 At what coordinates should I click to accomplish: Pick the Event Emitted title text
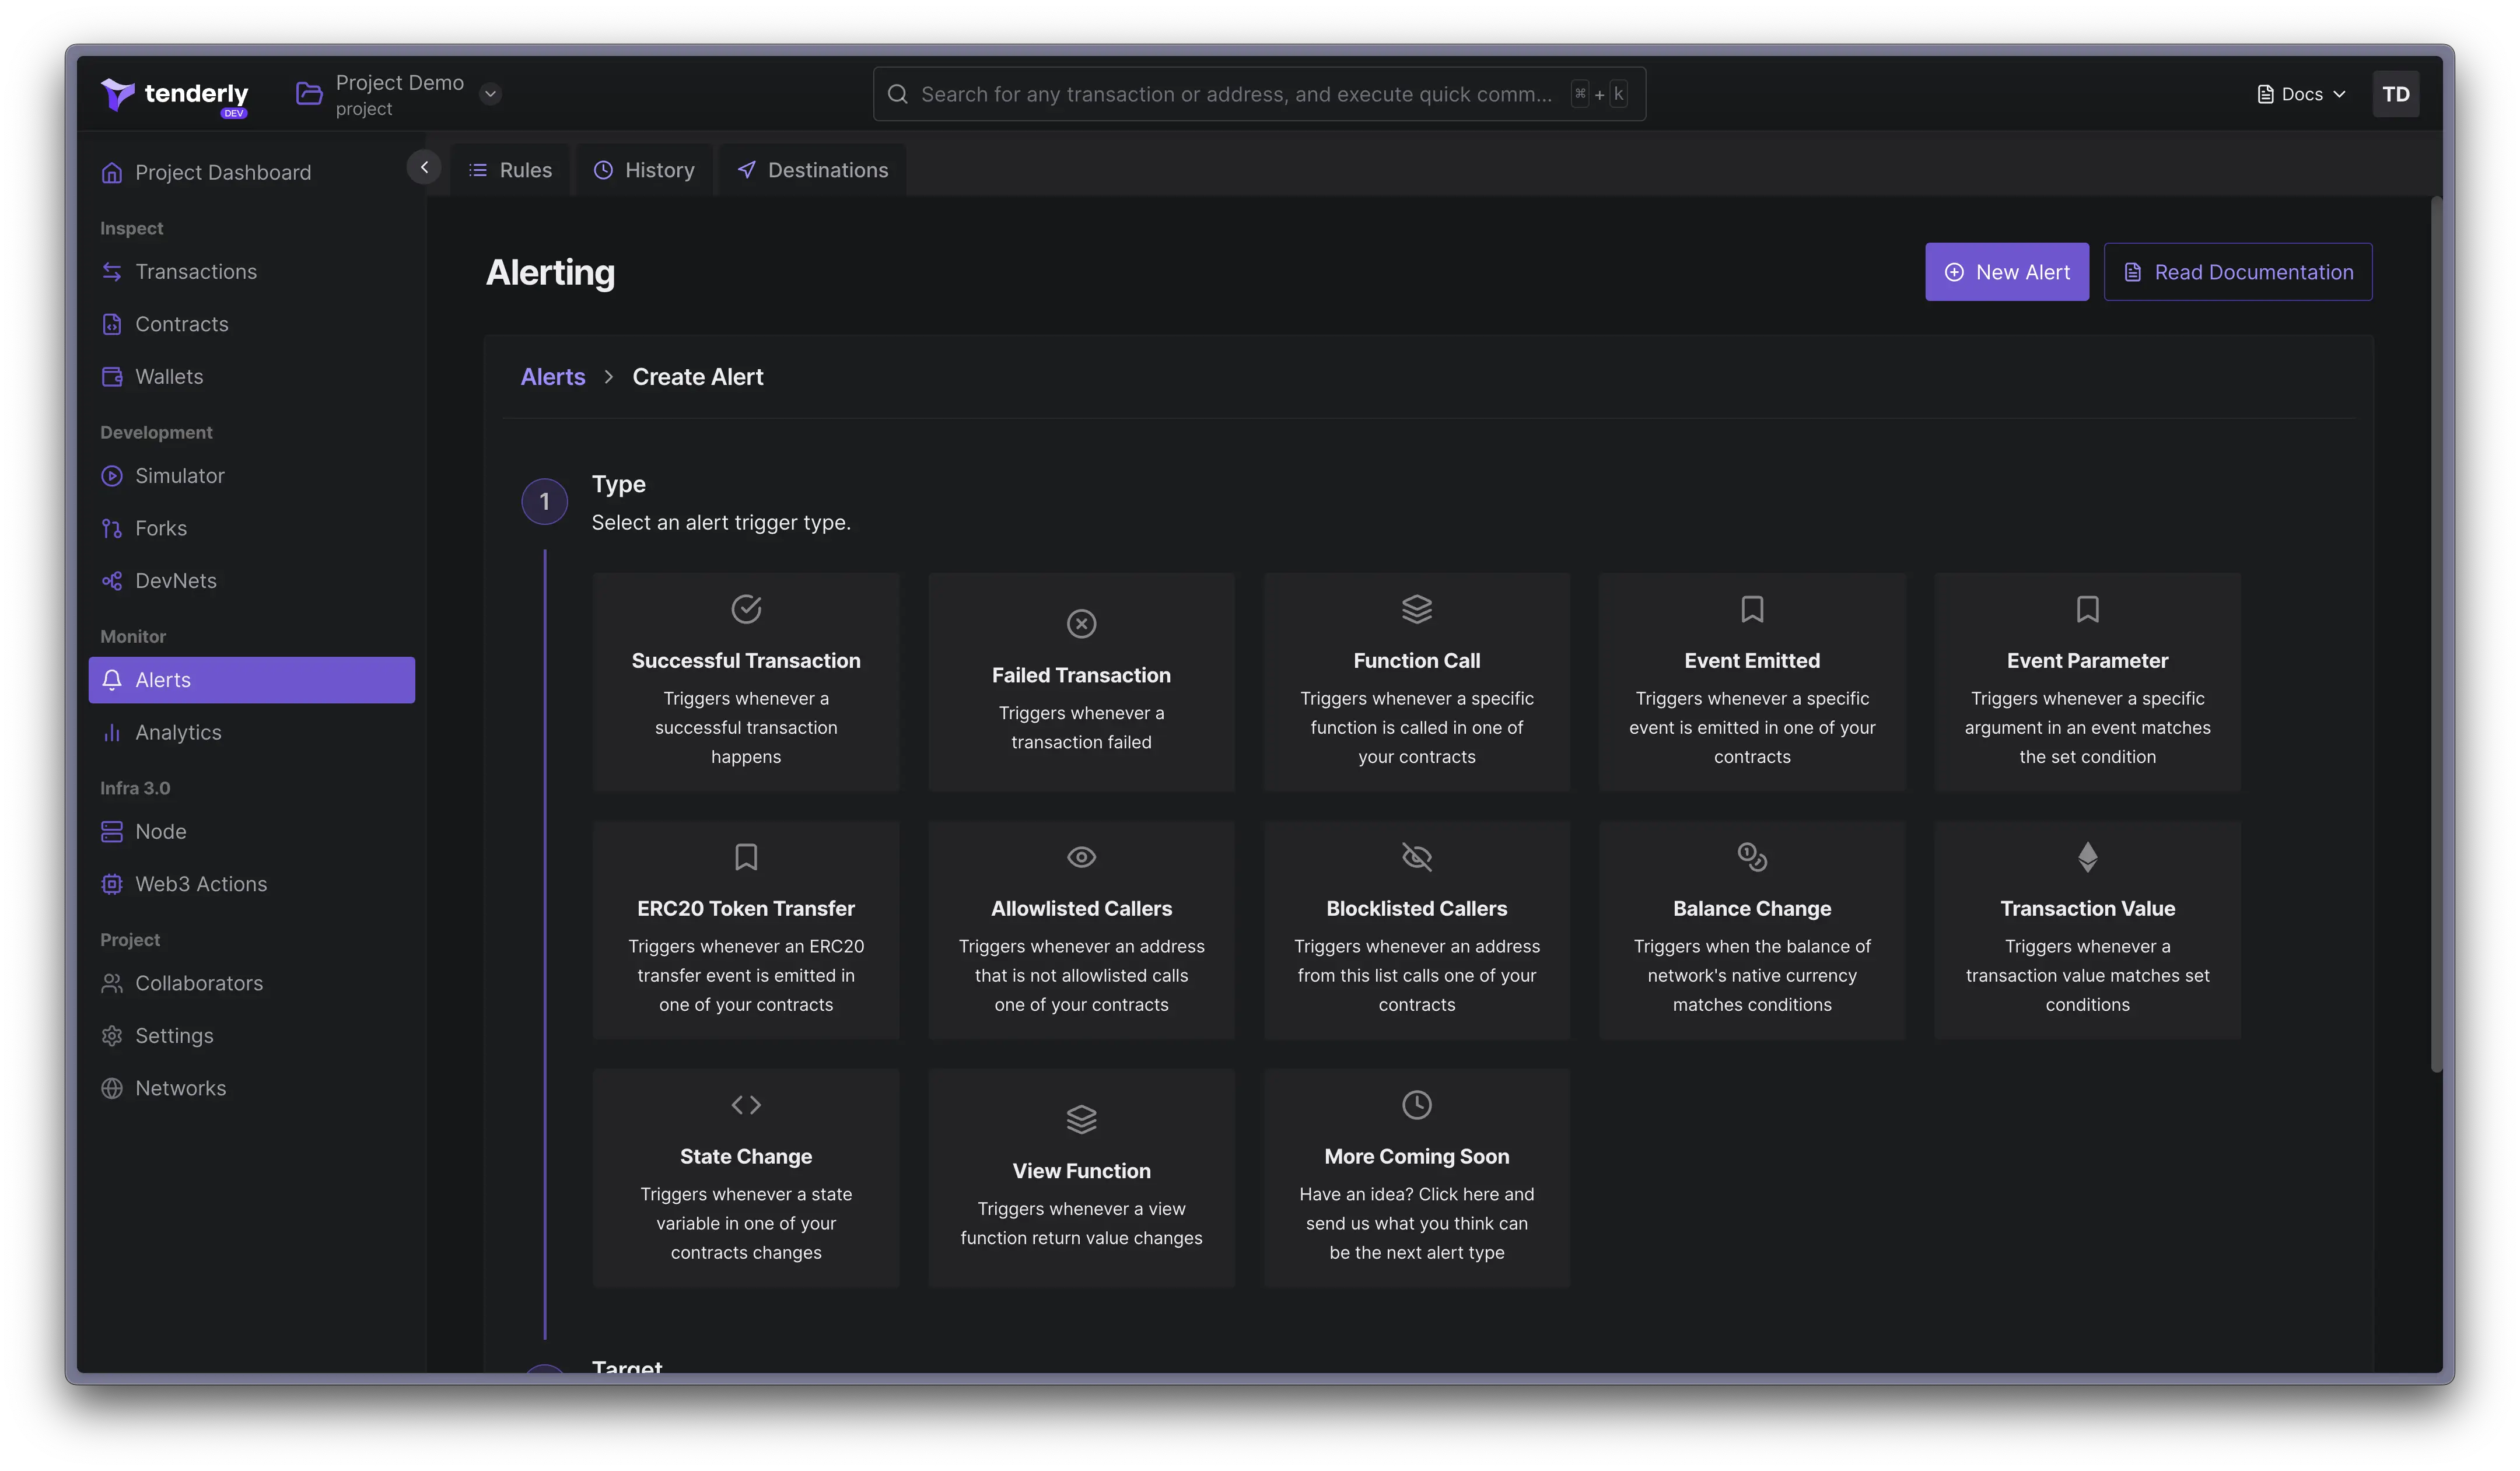click(1752, 661)
